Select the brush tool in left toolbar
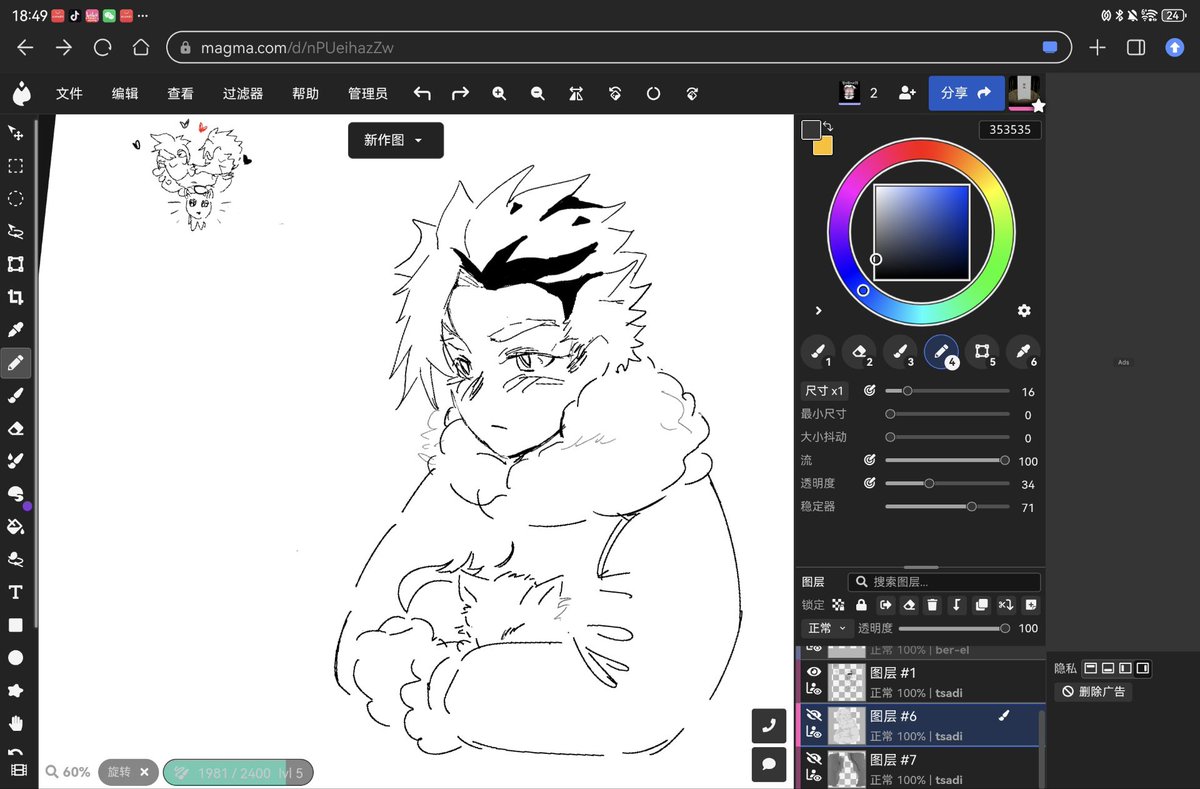The height and width of the screenshot is (789, 1200). [16, 396]
